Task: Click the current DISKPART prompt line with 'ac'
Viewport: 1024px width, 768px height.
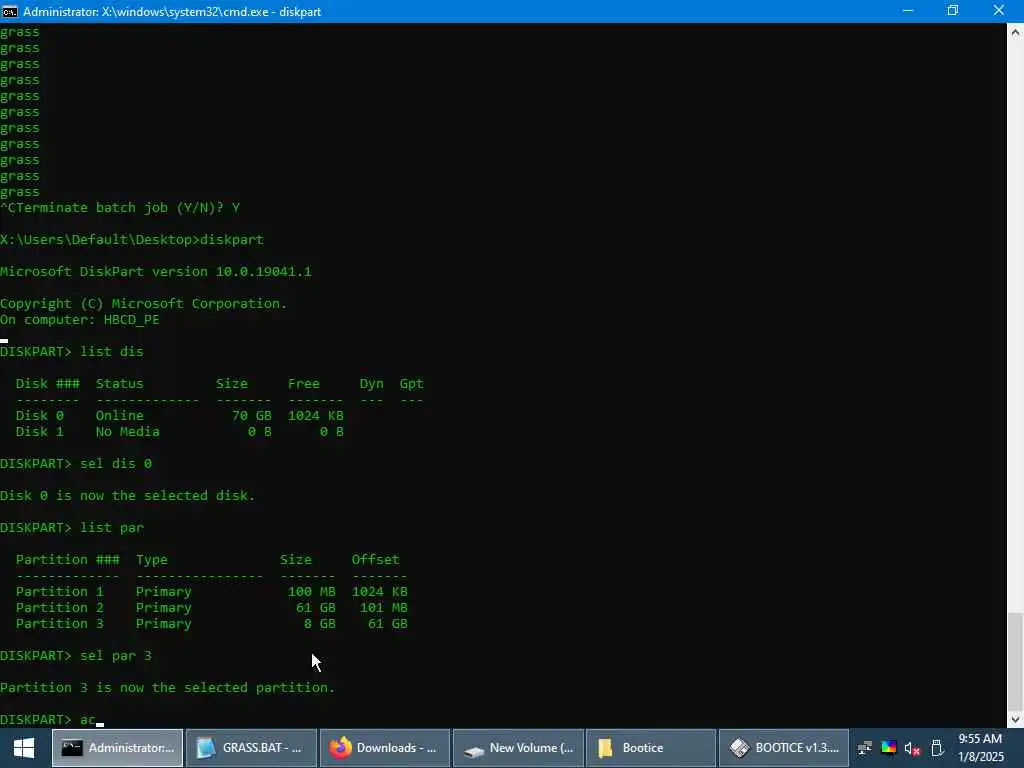Action: 52,720
